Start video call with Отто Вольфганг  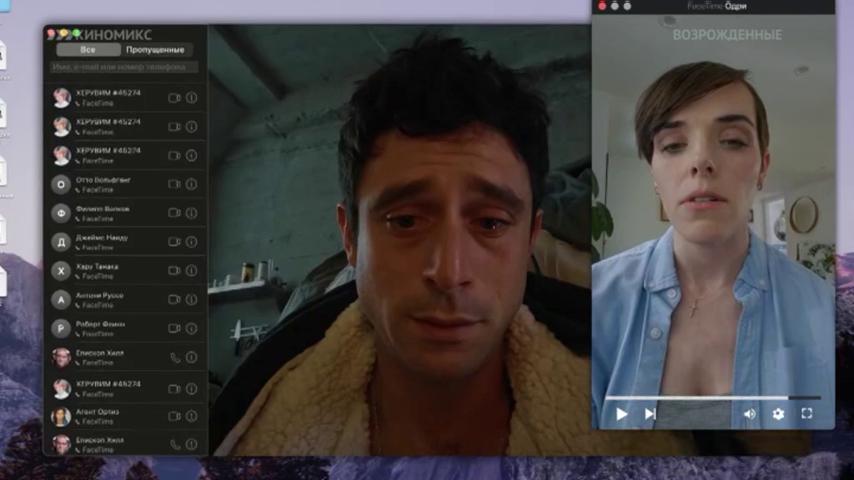tap(174, 184)
